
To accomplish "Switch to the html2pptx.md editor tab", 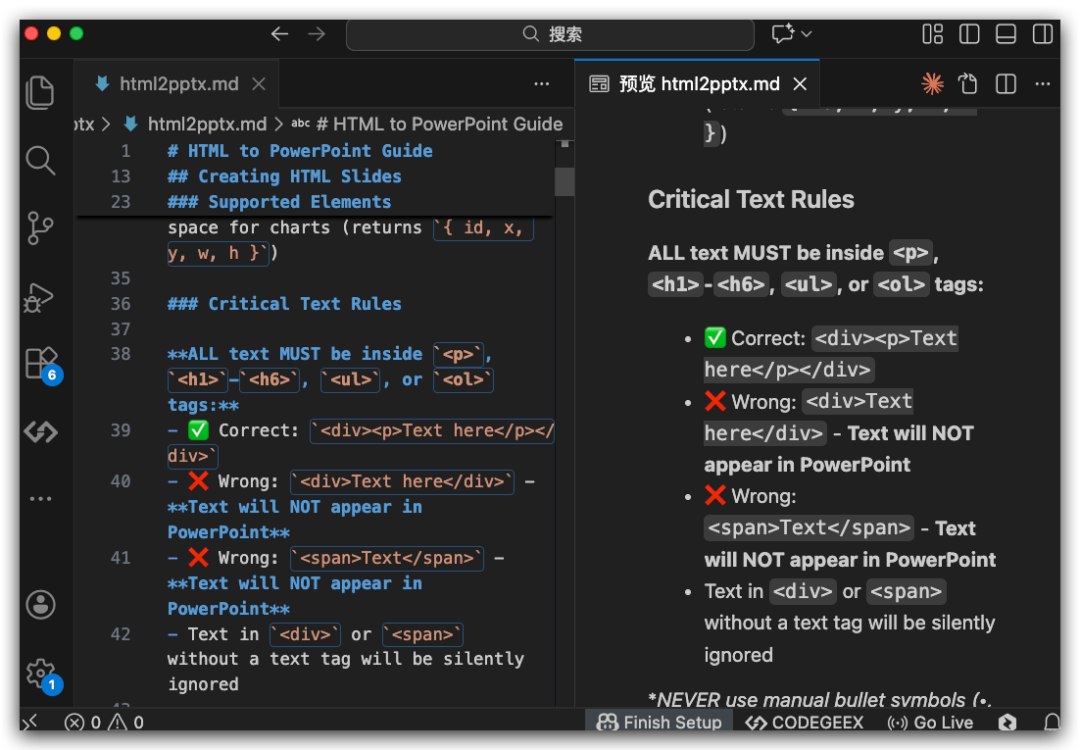I will pyautogui.click(x=178, y=84).
